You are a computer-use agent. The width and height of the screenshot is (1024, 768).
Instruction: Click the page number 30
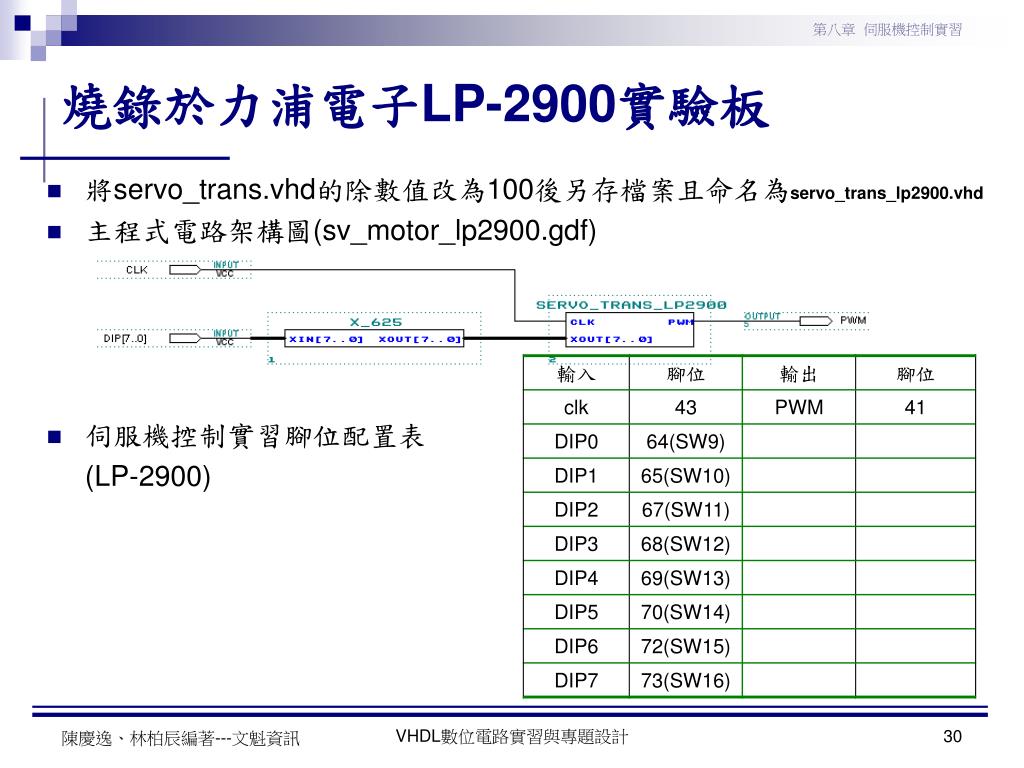click(952, 737)
